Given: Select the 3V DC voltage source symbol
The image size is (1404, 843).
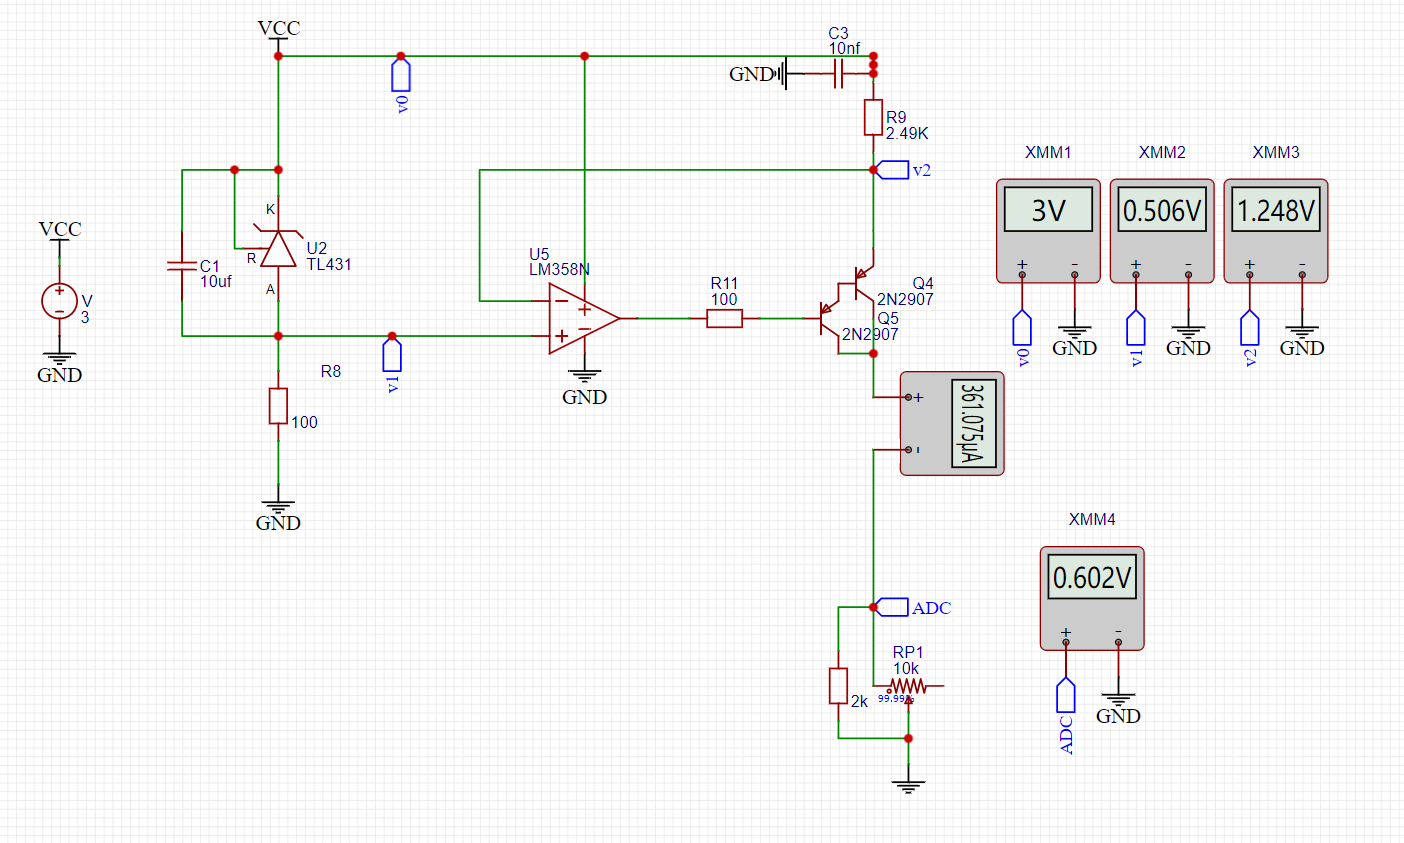Looking at the screenshot, I should 59,301.
